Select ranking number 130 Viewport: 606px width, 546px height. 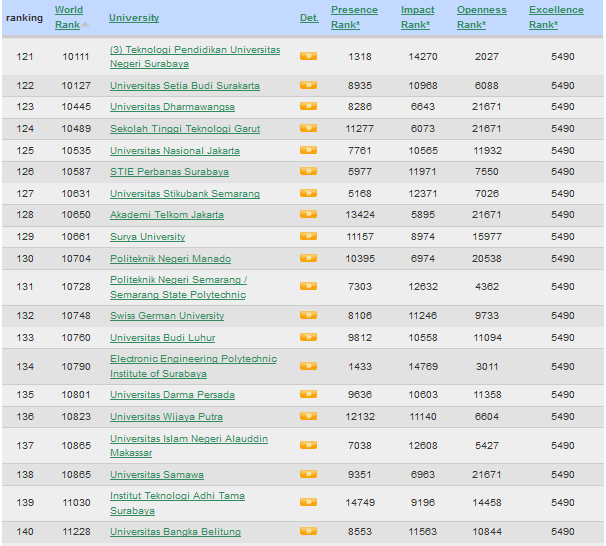click(x=25, y=259)
